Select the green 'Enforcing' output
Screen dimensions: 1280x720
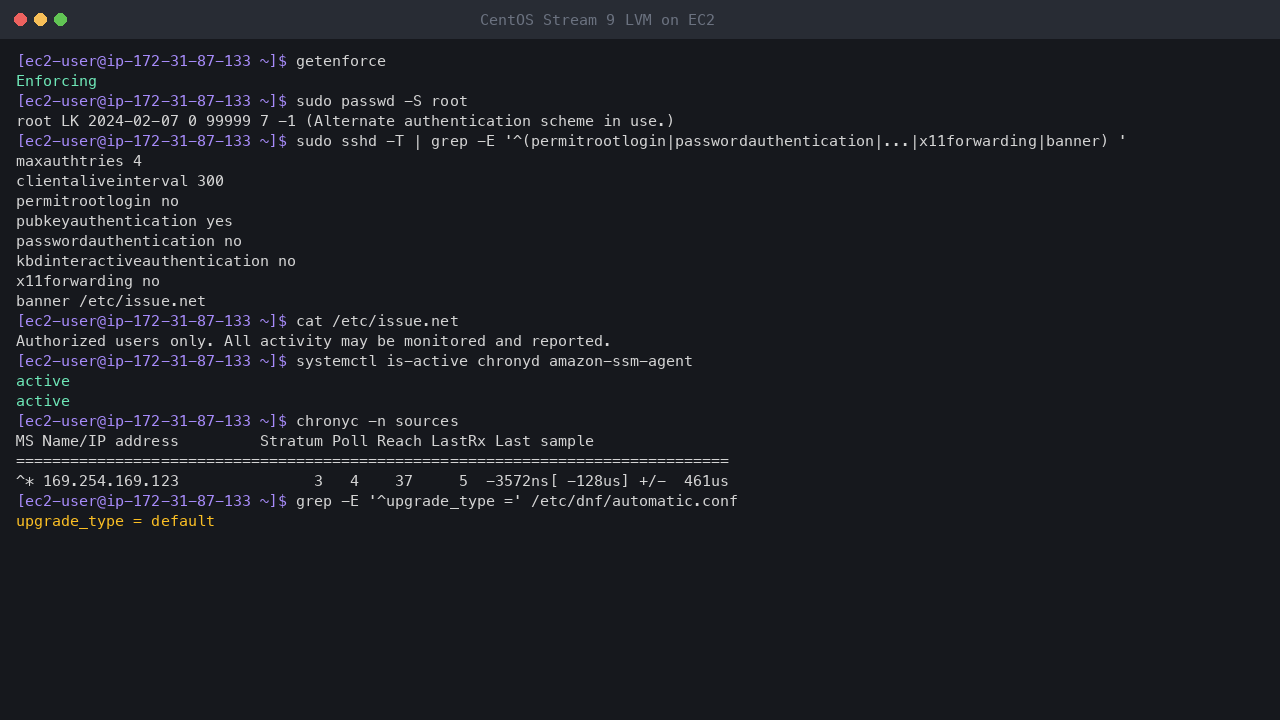pyautogui.click(x=57, y=81)
